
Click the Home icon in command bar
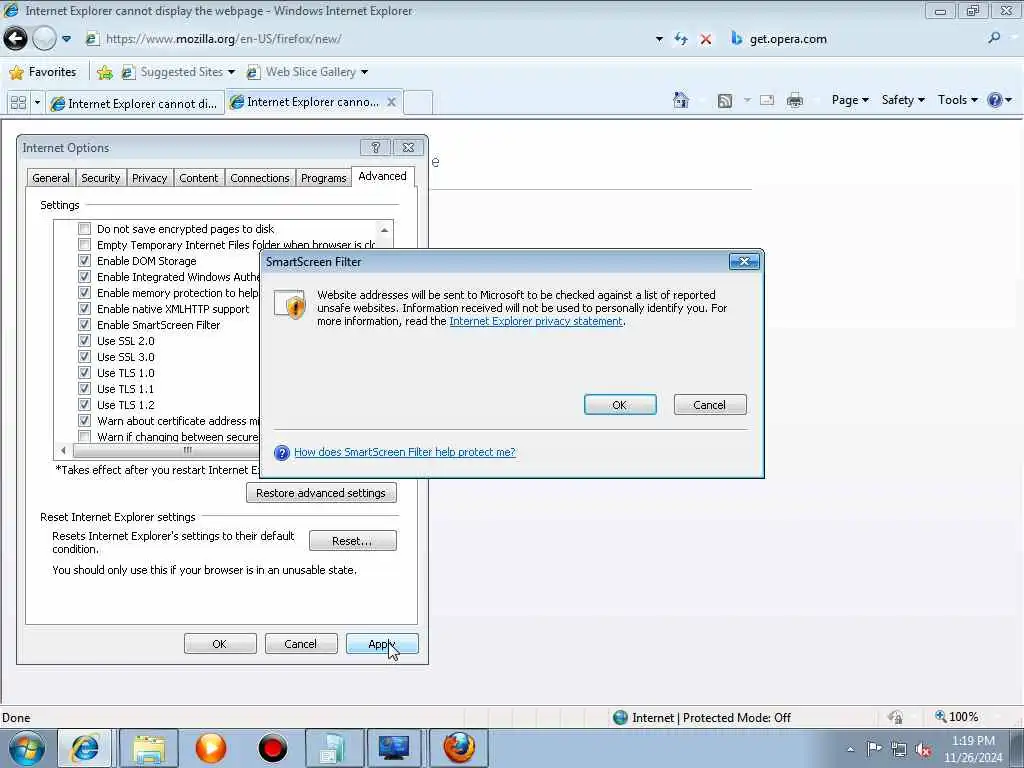coord(681,100)
